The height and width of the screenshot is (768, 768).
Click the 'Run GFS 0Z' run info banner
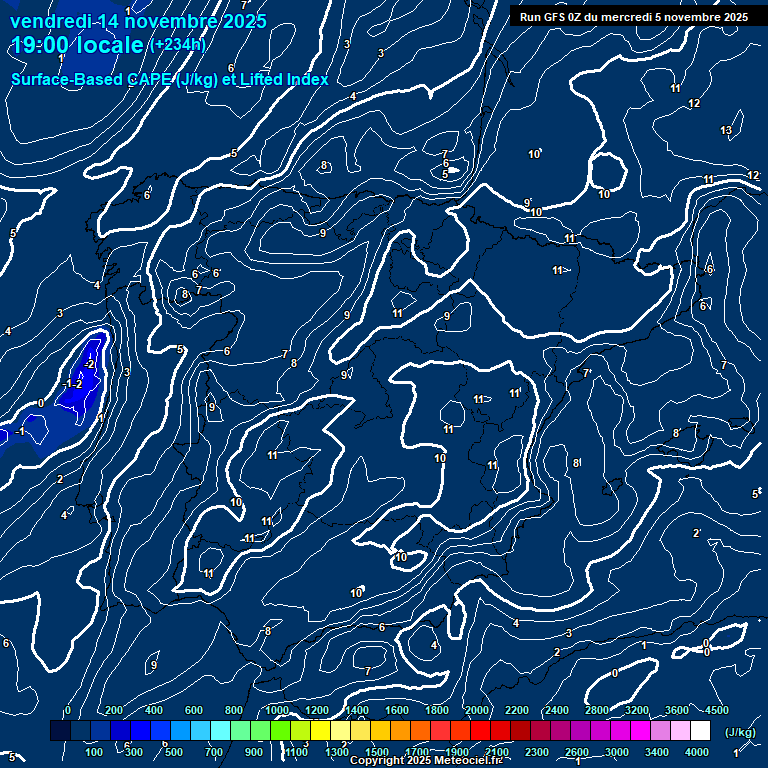coord(633,17)
